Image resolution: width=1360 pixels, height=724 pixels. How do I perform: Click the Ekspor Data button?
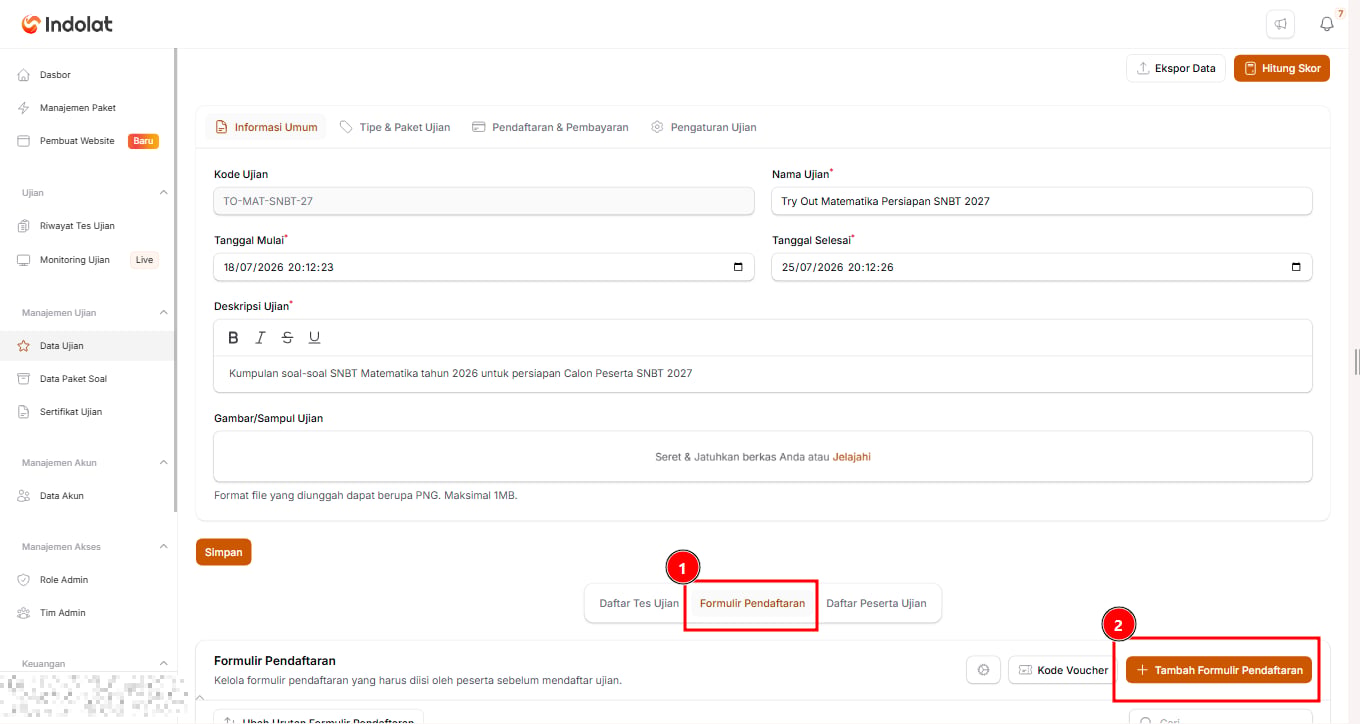[1176, 68]
